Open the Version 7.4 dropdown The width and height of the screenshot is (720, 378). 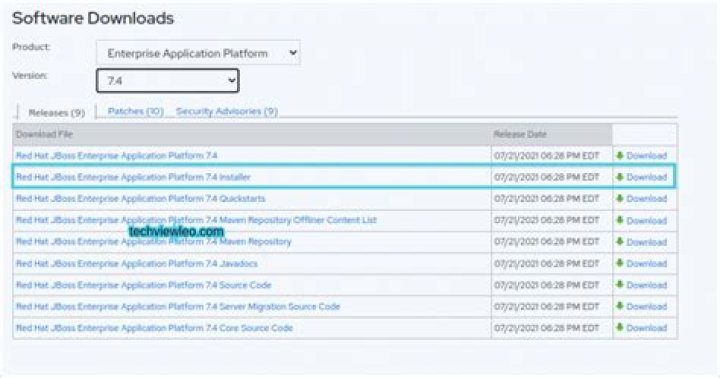point(168,81)
